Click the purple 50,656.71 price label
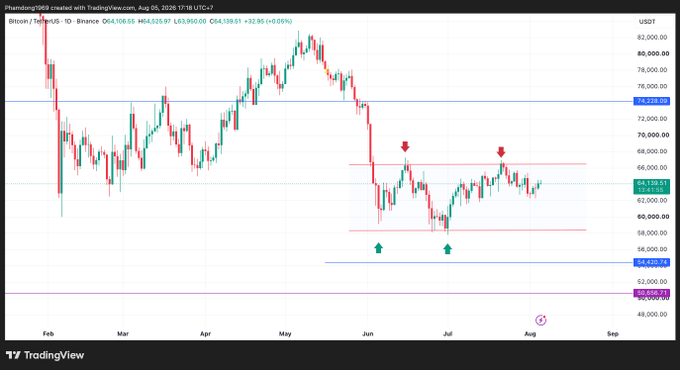This screenshot has width=680, height=370. (x=651, y=293)
